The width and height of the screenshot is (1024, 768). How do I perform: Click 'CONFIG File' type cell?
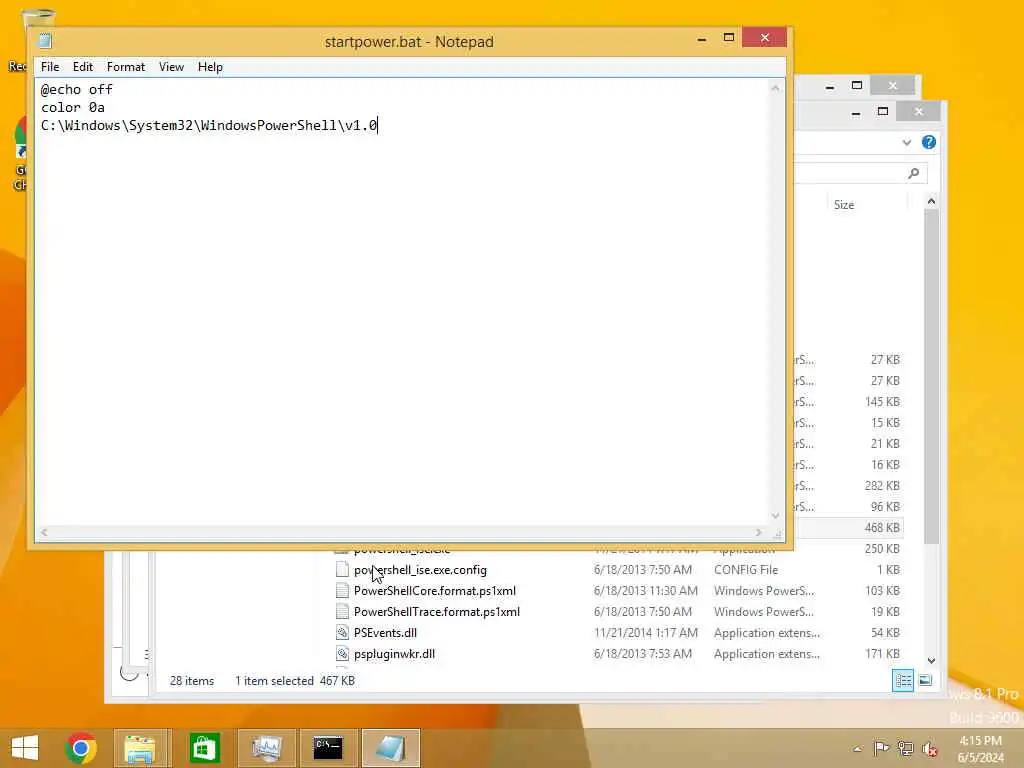pos(746,570)
